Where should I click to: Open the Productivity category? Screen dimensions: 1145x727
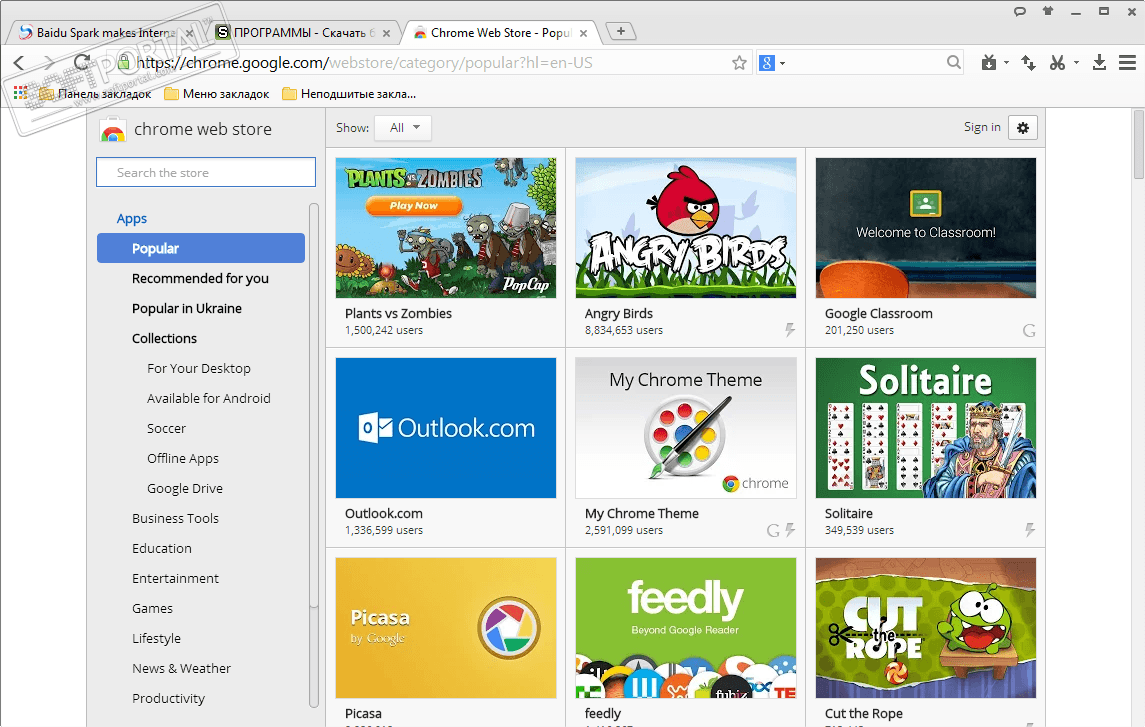pyautogui.click(x=169, y=698)
